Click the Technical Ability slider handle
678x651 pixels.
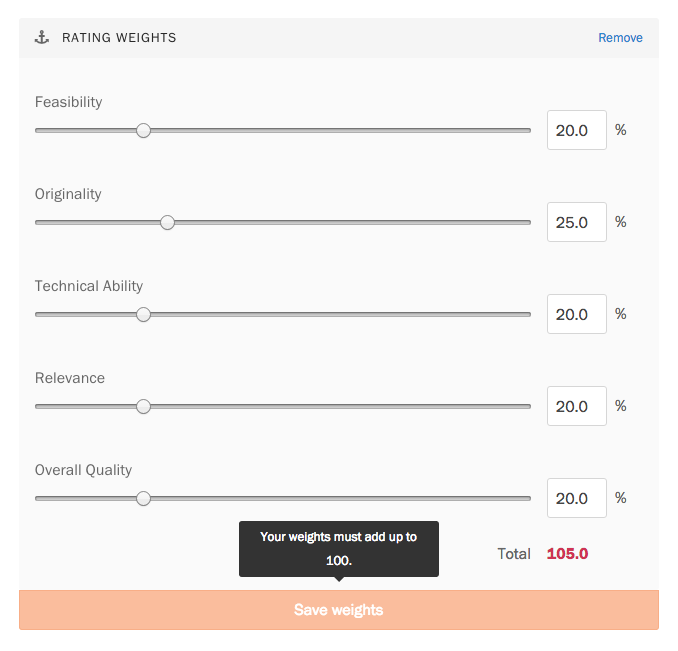(x=144, y=315)
